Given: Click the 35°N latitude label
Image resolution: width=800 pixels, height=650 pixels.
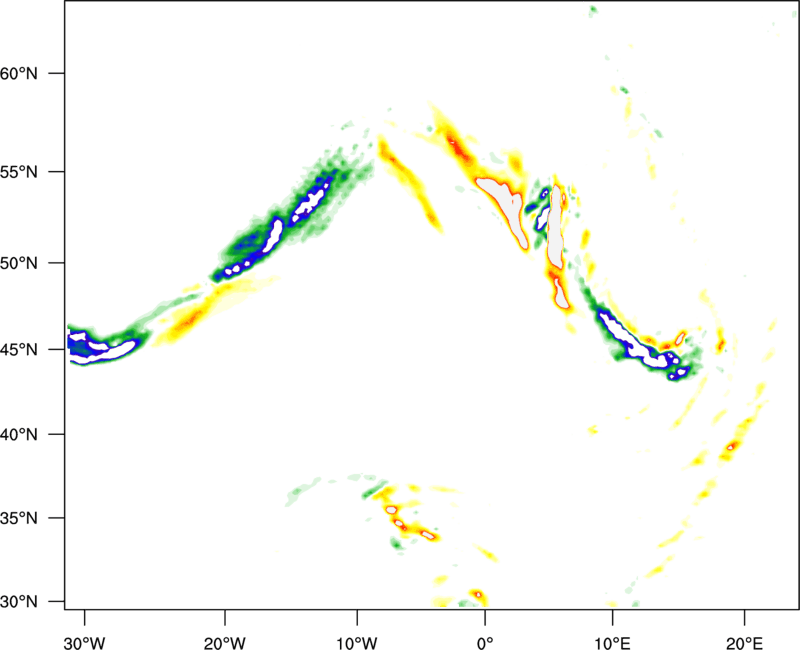Looking at the screenshot, I should tap(18, 518).
